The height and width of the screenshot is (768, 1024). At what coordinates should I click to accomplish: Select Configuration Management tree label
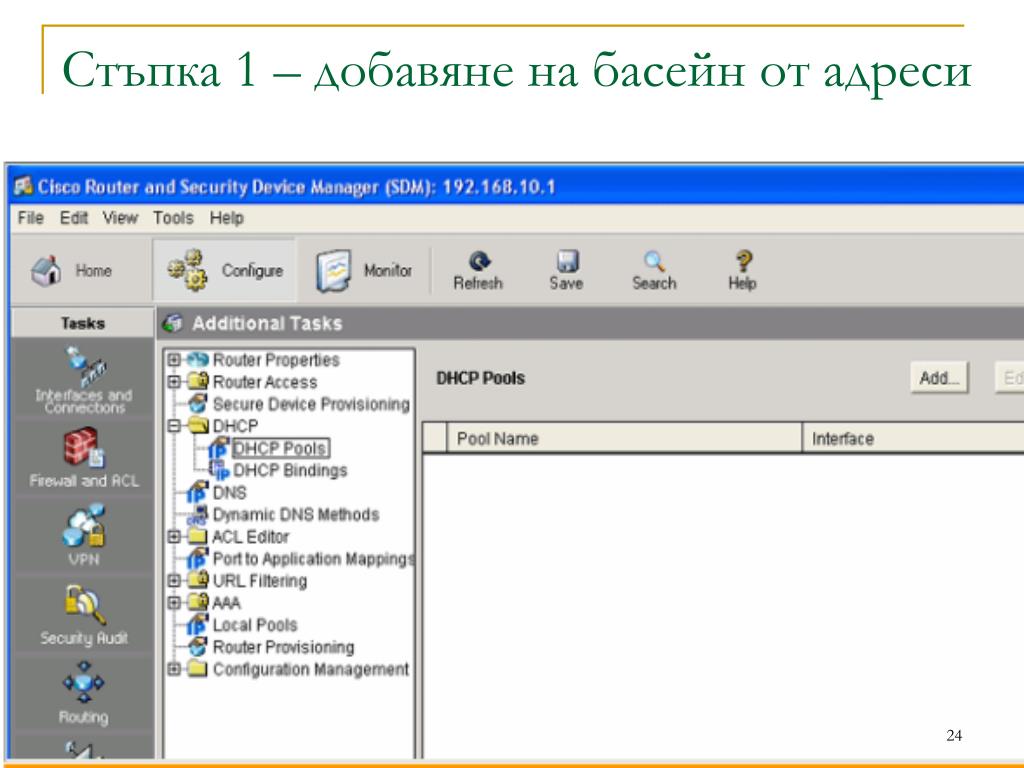311,669
